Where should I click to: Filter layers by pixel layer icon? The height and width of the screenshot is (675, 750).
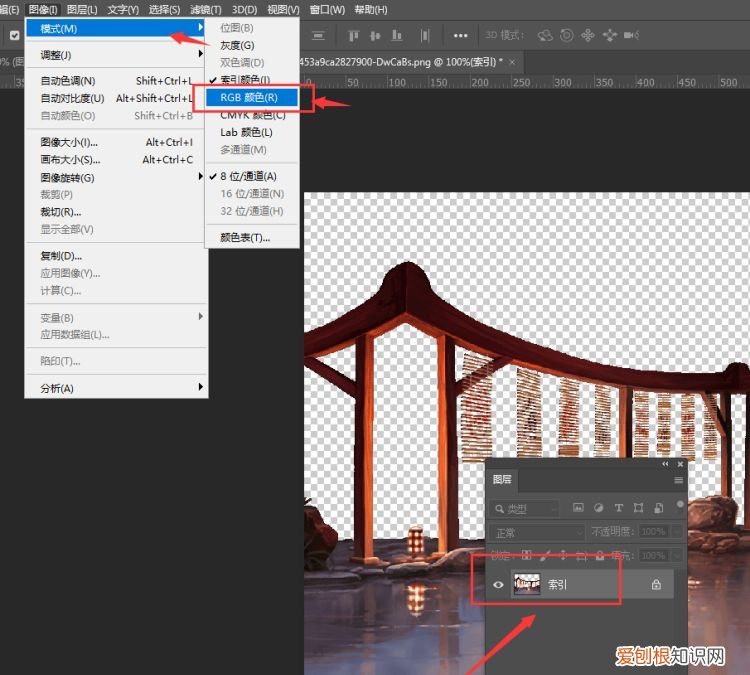tap(578, 508)
